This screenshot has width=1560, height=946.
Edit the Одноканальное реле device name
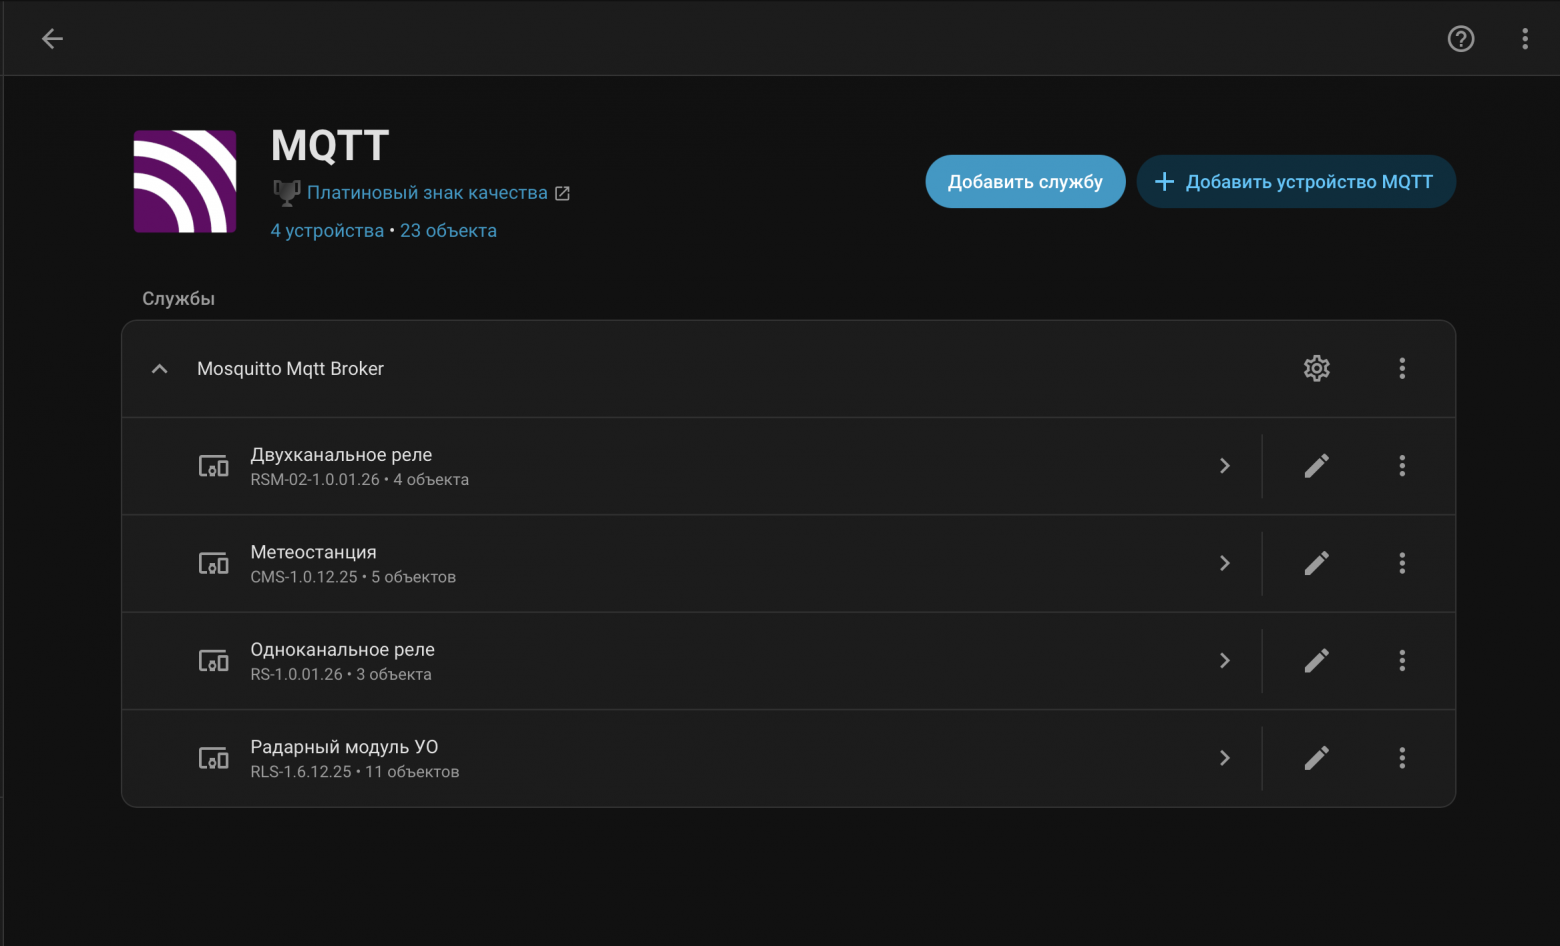[x=1316, y=660]
